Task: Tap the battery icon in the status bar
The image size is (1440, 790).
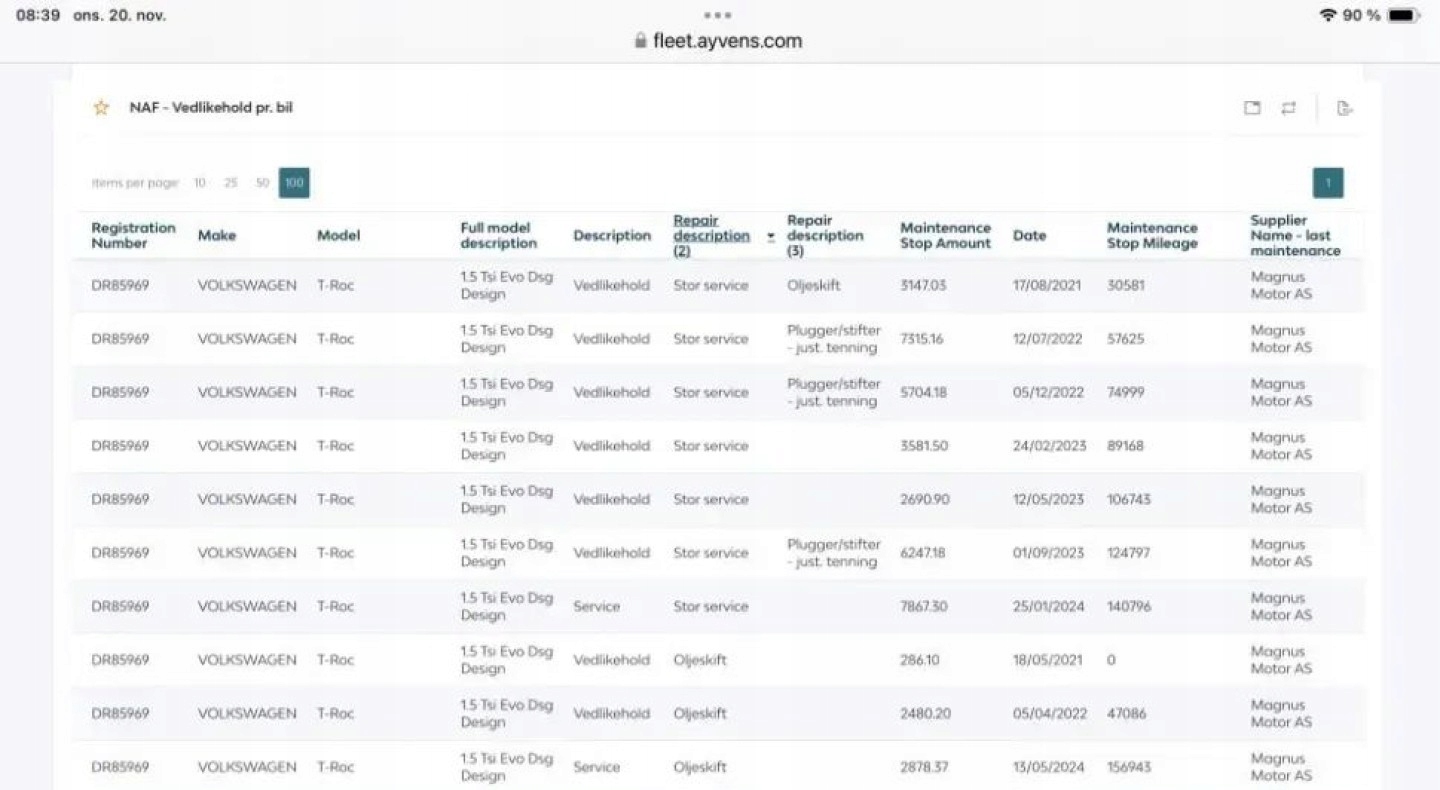Action: [1404, 15]
